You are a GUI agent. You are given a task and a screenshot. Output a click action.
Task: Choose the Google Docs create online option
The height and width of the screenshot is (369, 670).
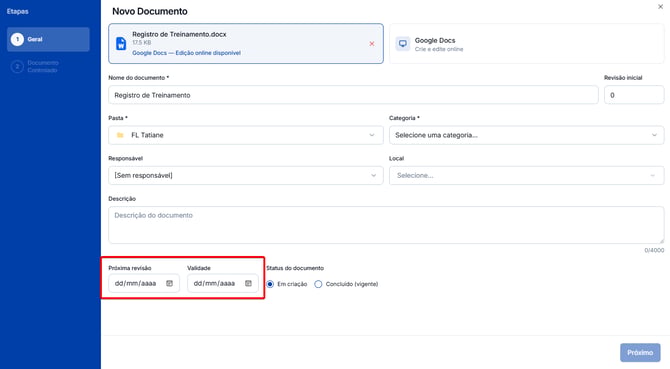pyautogui.click(x=526, y=44)
